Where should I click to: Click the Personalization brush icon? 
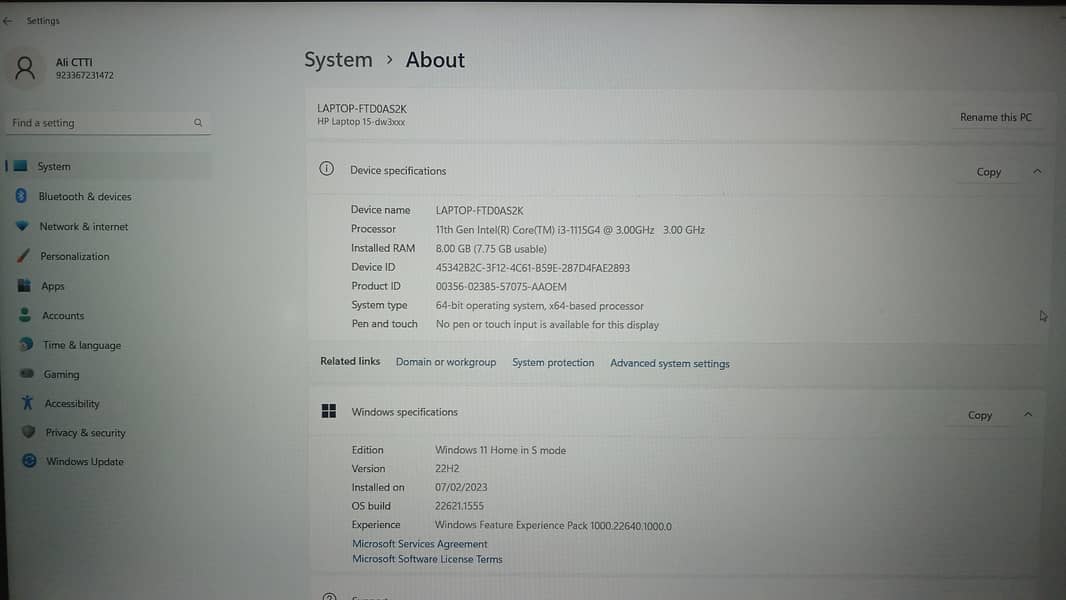pos(23,257)
